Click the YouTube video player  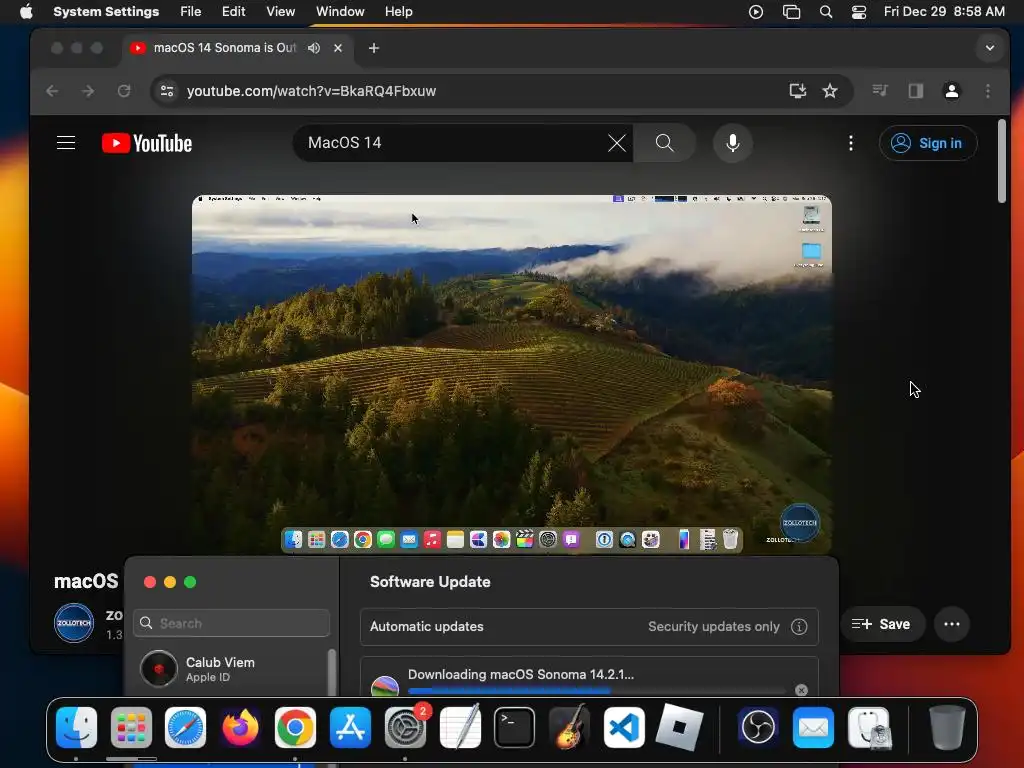click(511, 374)
